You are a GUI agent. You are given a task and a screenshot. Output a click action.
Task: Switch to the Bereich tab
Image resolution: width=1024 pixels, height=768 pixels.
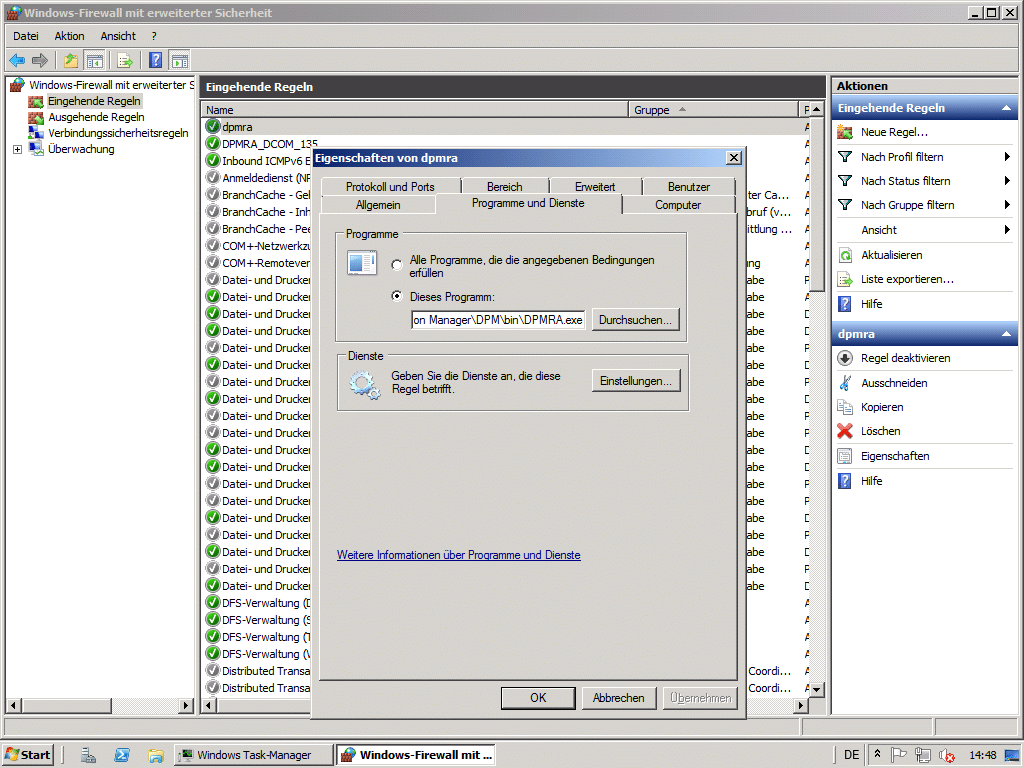tap(505, 187)
